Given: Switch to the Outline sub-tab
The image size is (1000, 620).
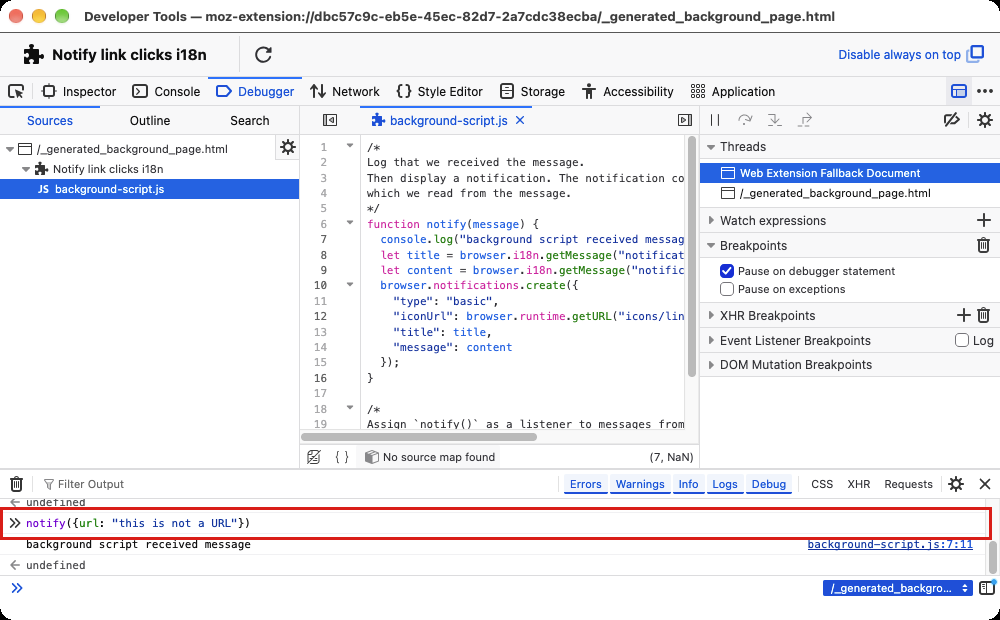Looking at the screenshot, I should tap(150, 121).
